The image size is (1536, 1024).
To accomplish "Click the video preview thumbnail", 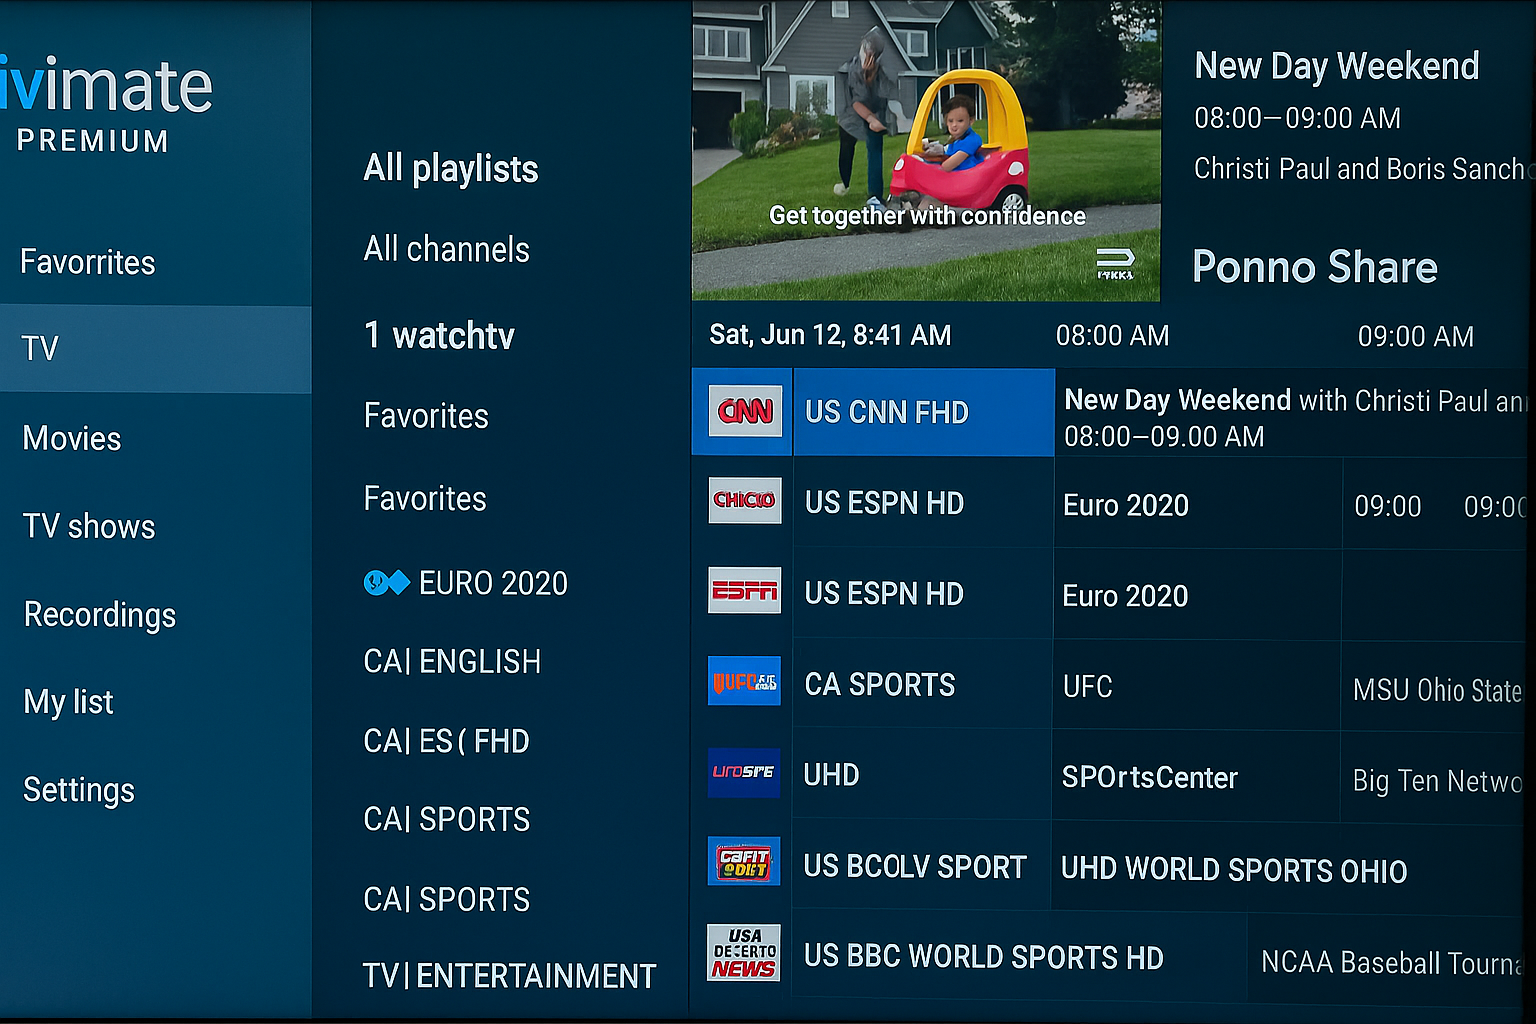I will tap(926, 150).
